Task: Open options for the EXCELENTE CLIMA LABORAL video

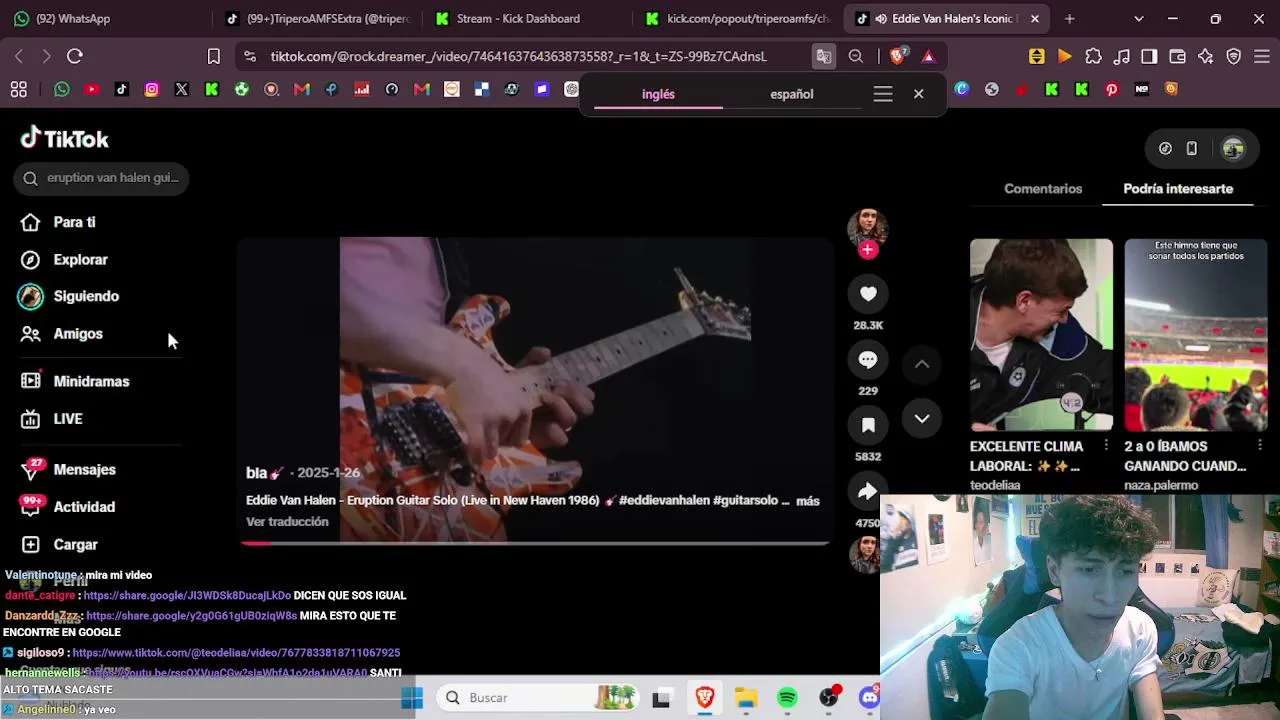Action: [1105, 445]
